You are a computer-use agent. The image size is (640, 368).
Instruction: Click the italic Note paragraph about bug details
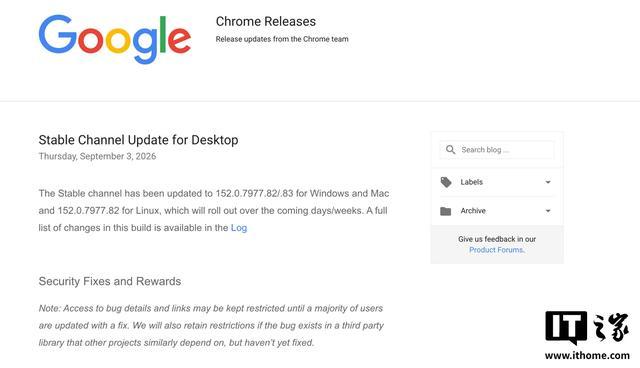point(211,326)
